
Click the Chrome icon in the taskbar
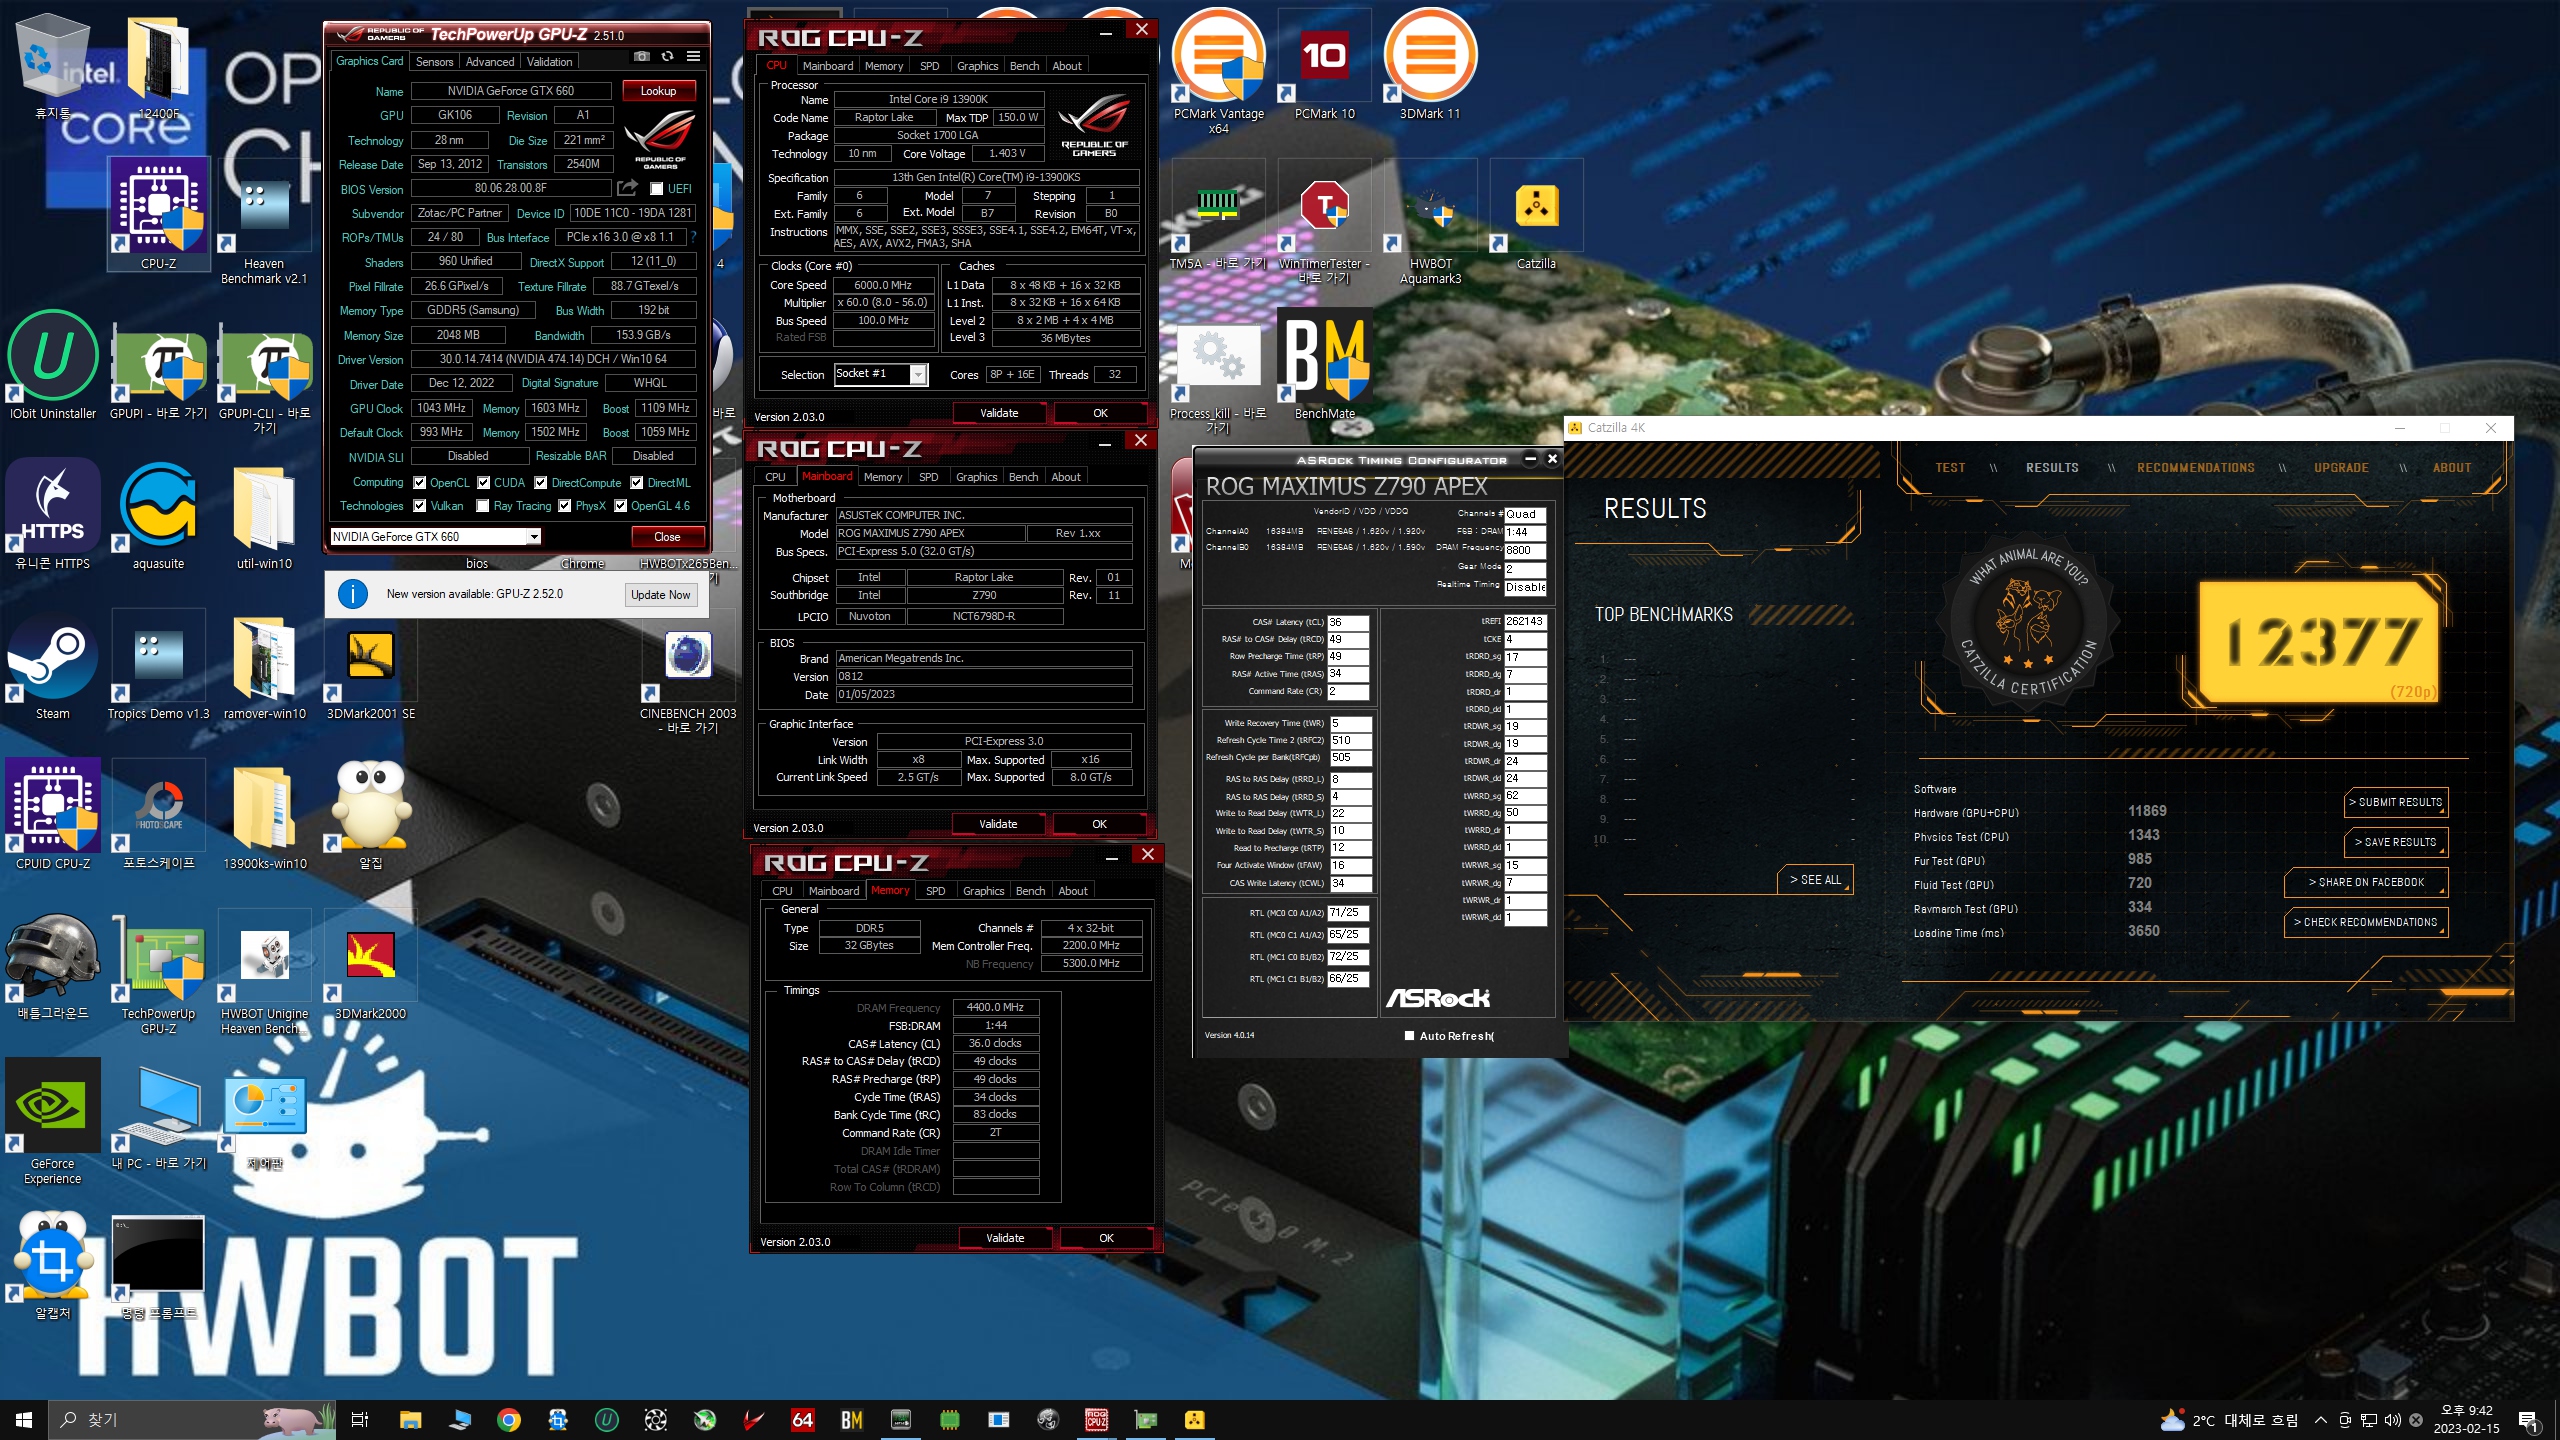tap(509, 1419)
